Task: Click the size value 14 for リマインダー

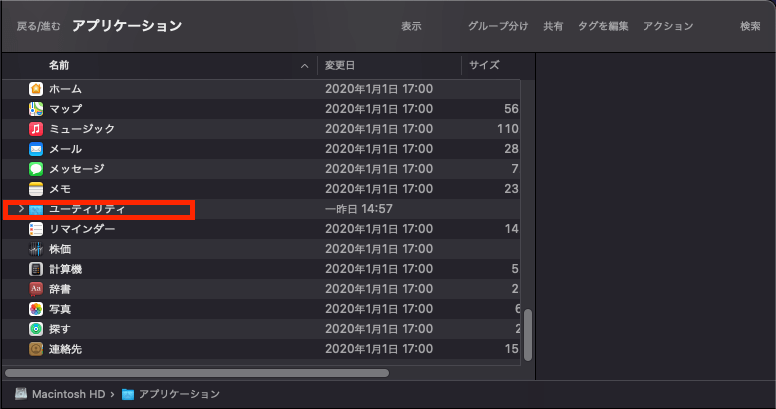Action: [x=511, y=229]
